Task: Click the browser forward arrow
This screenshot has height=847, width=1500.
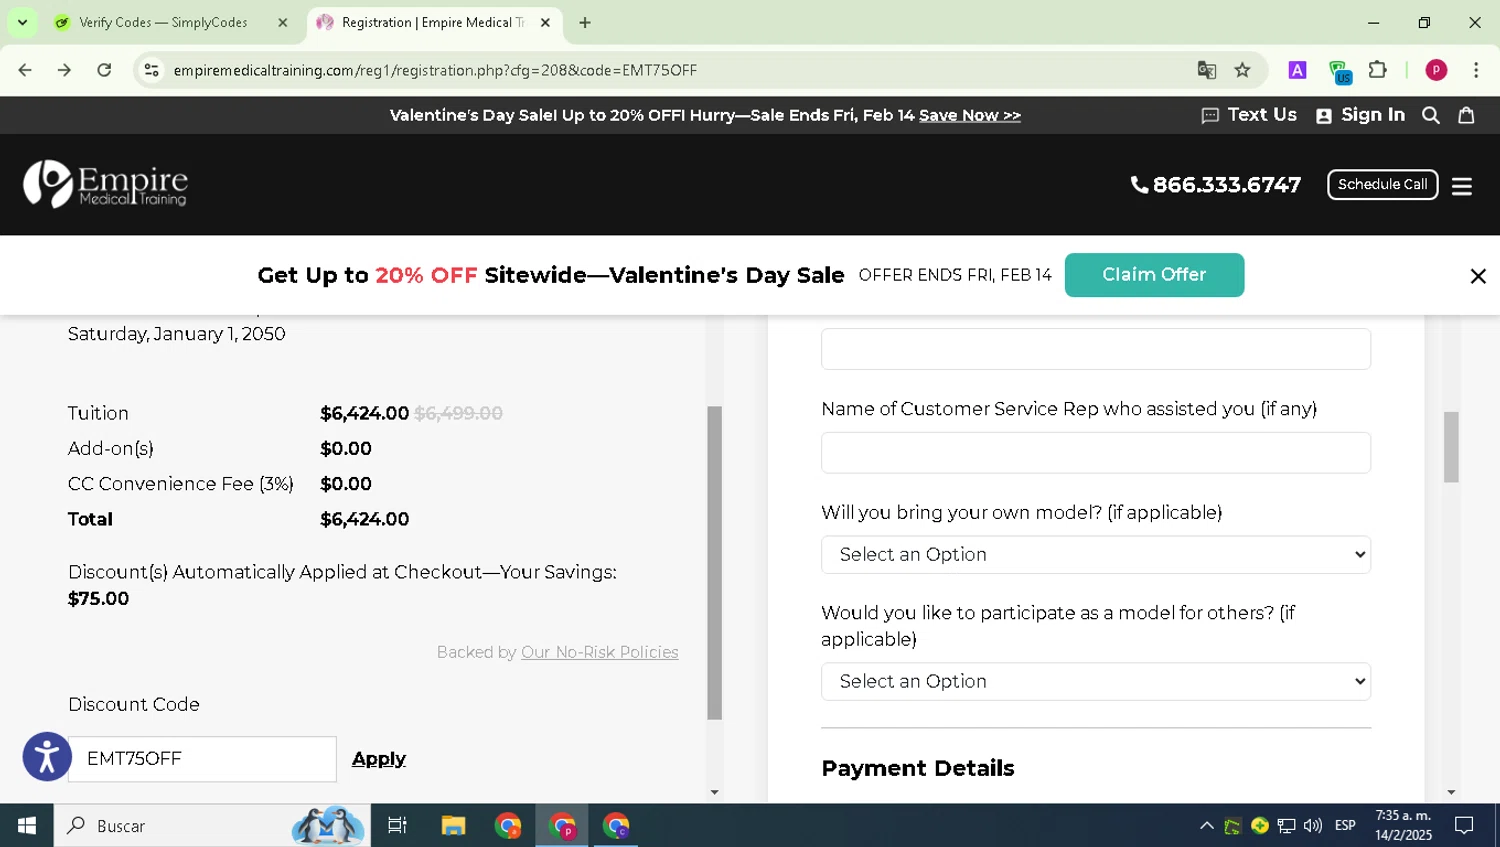Action: [64, 70]
